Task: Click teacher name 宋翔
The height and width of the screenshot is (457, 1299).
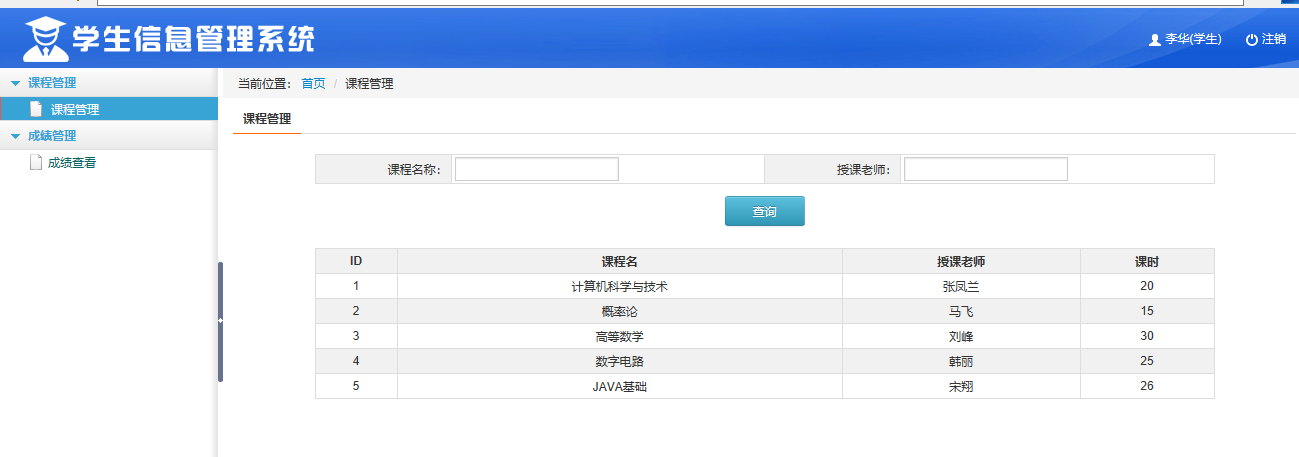Action: point(961,386)
